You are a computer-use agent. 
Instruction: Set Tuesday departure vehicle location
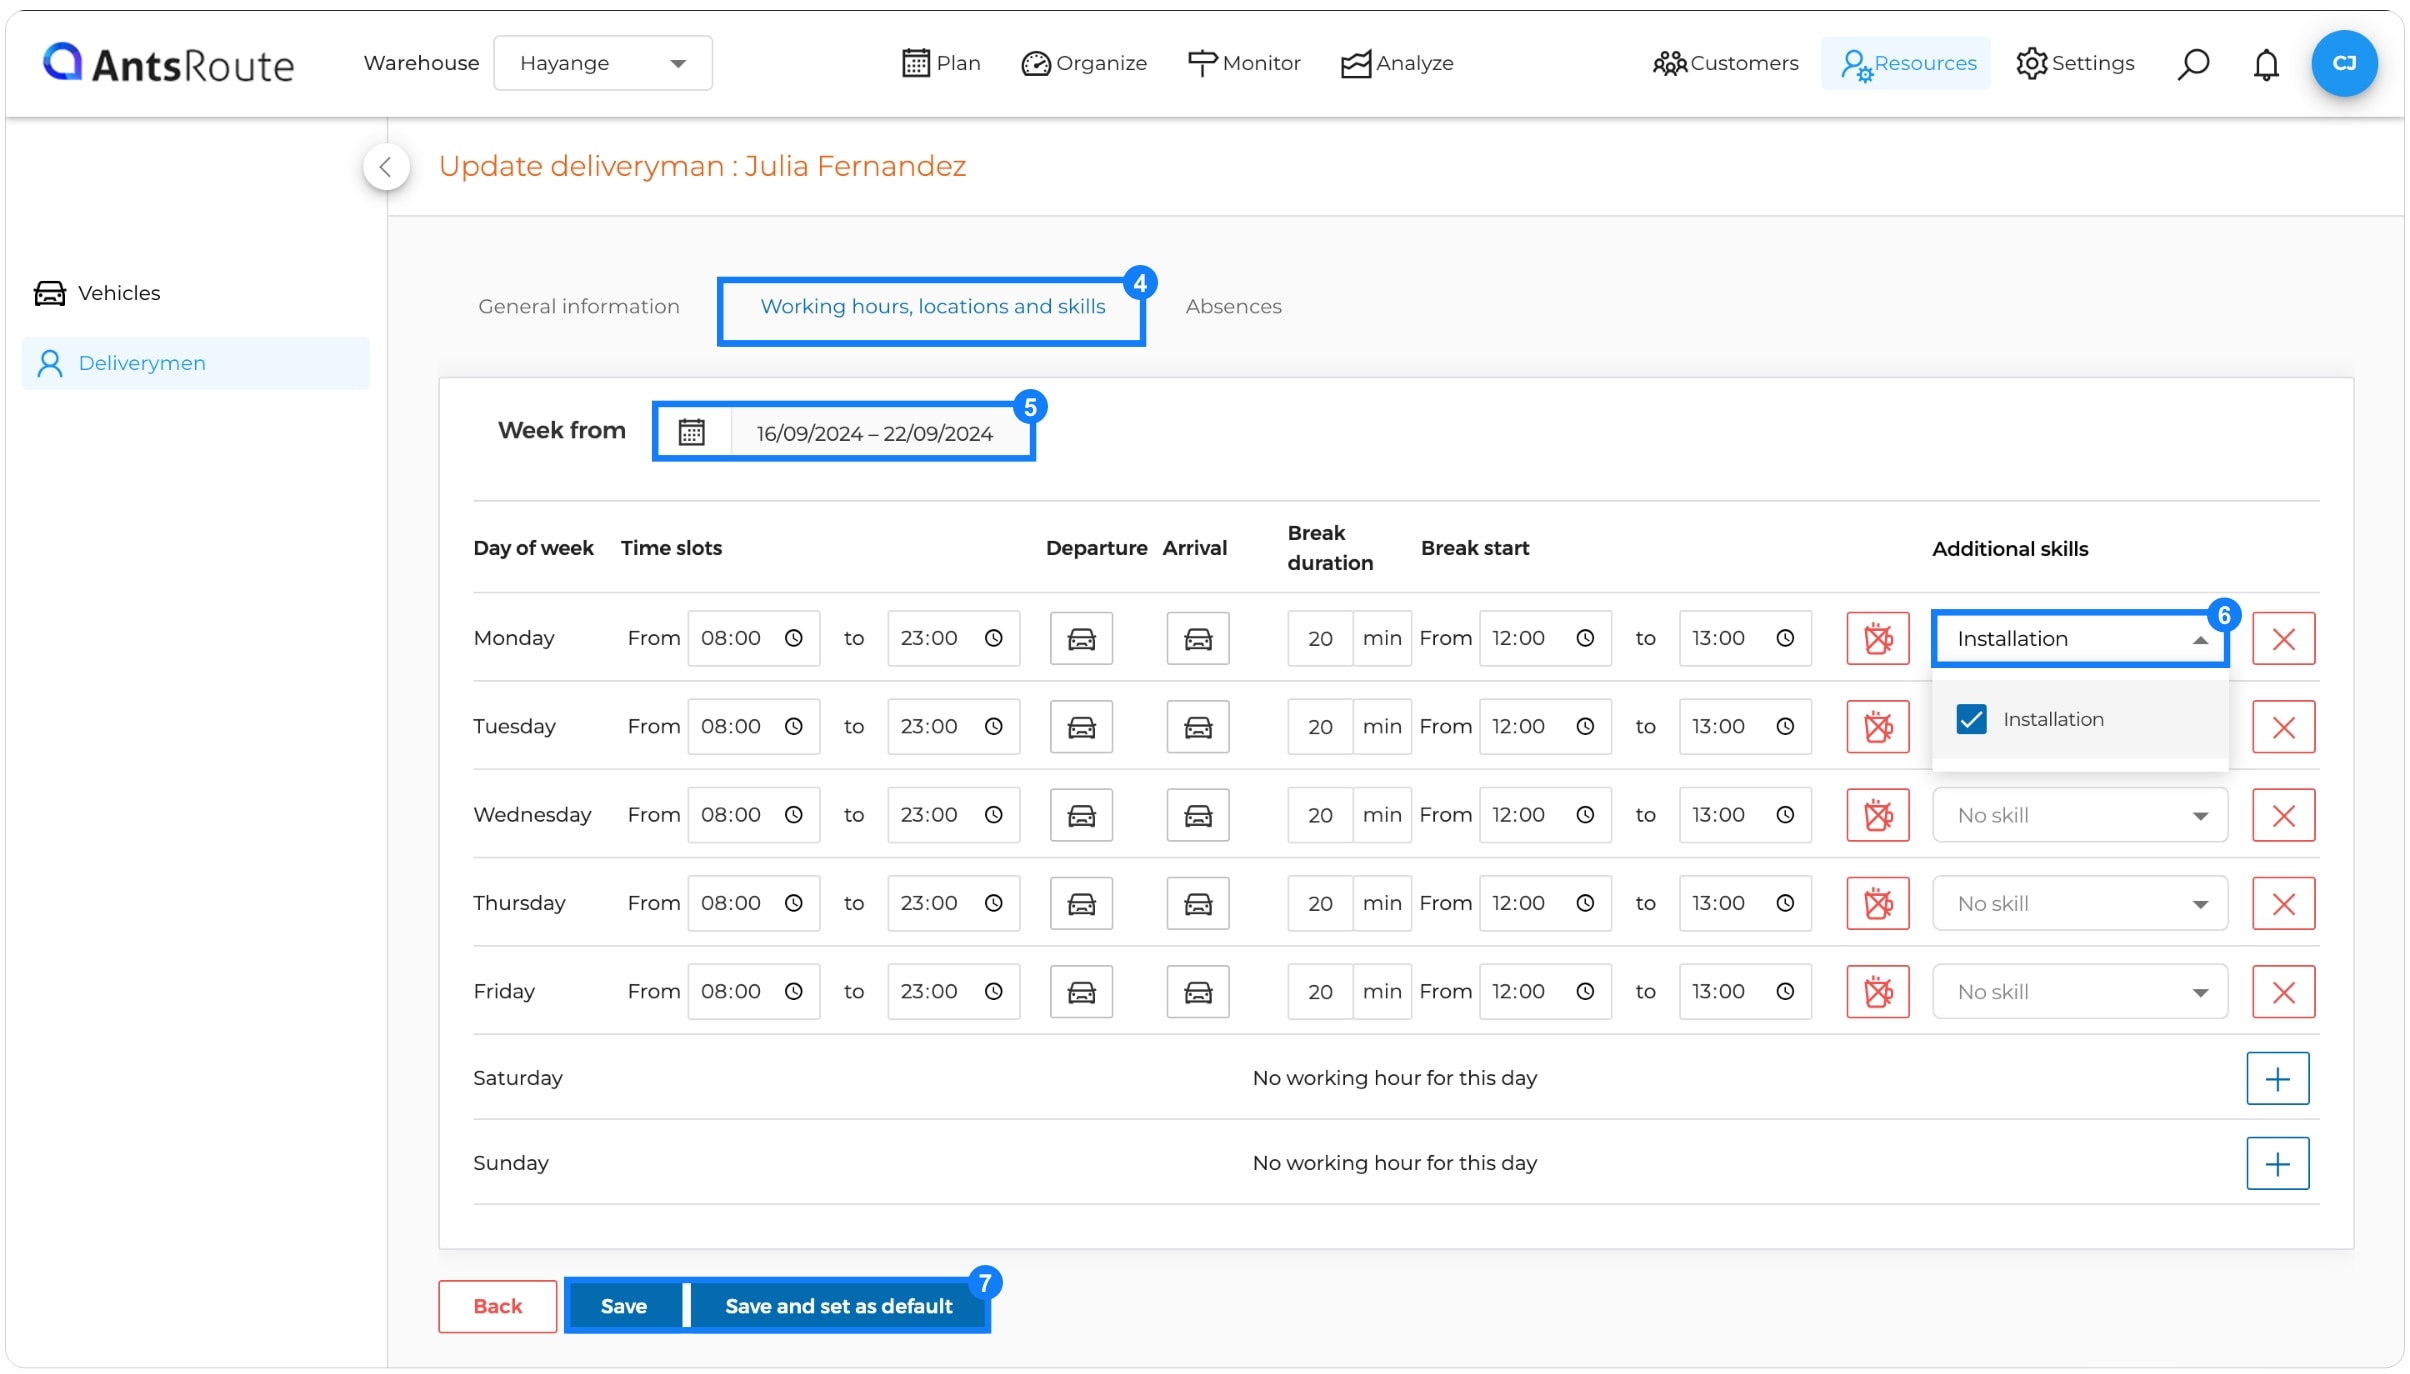[x=1081, y=726]
